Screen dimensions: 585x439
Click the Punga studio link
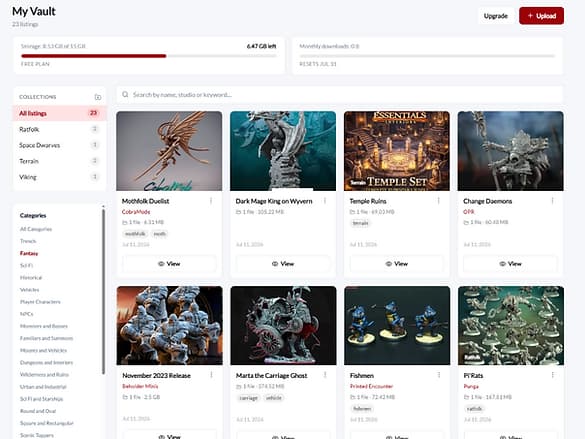pyautogui.click(x=471, y=386)
